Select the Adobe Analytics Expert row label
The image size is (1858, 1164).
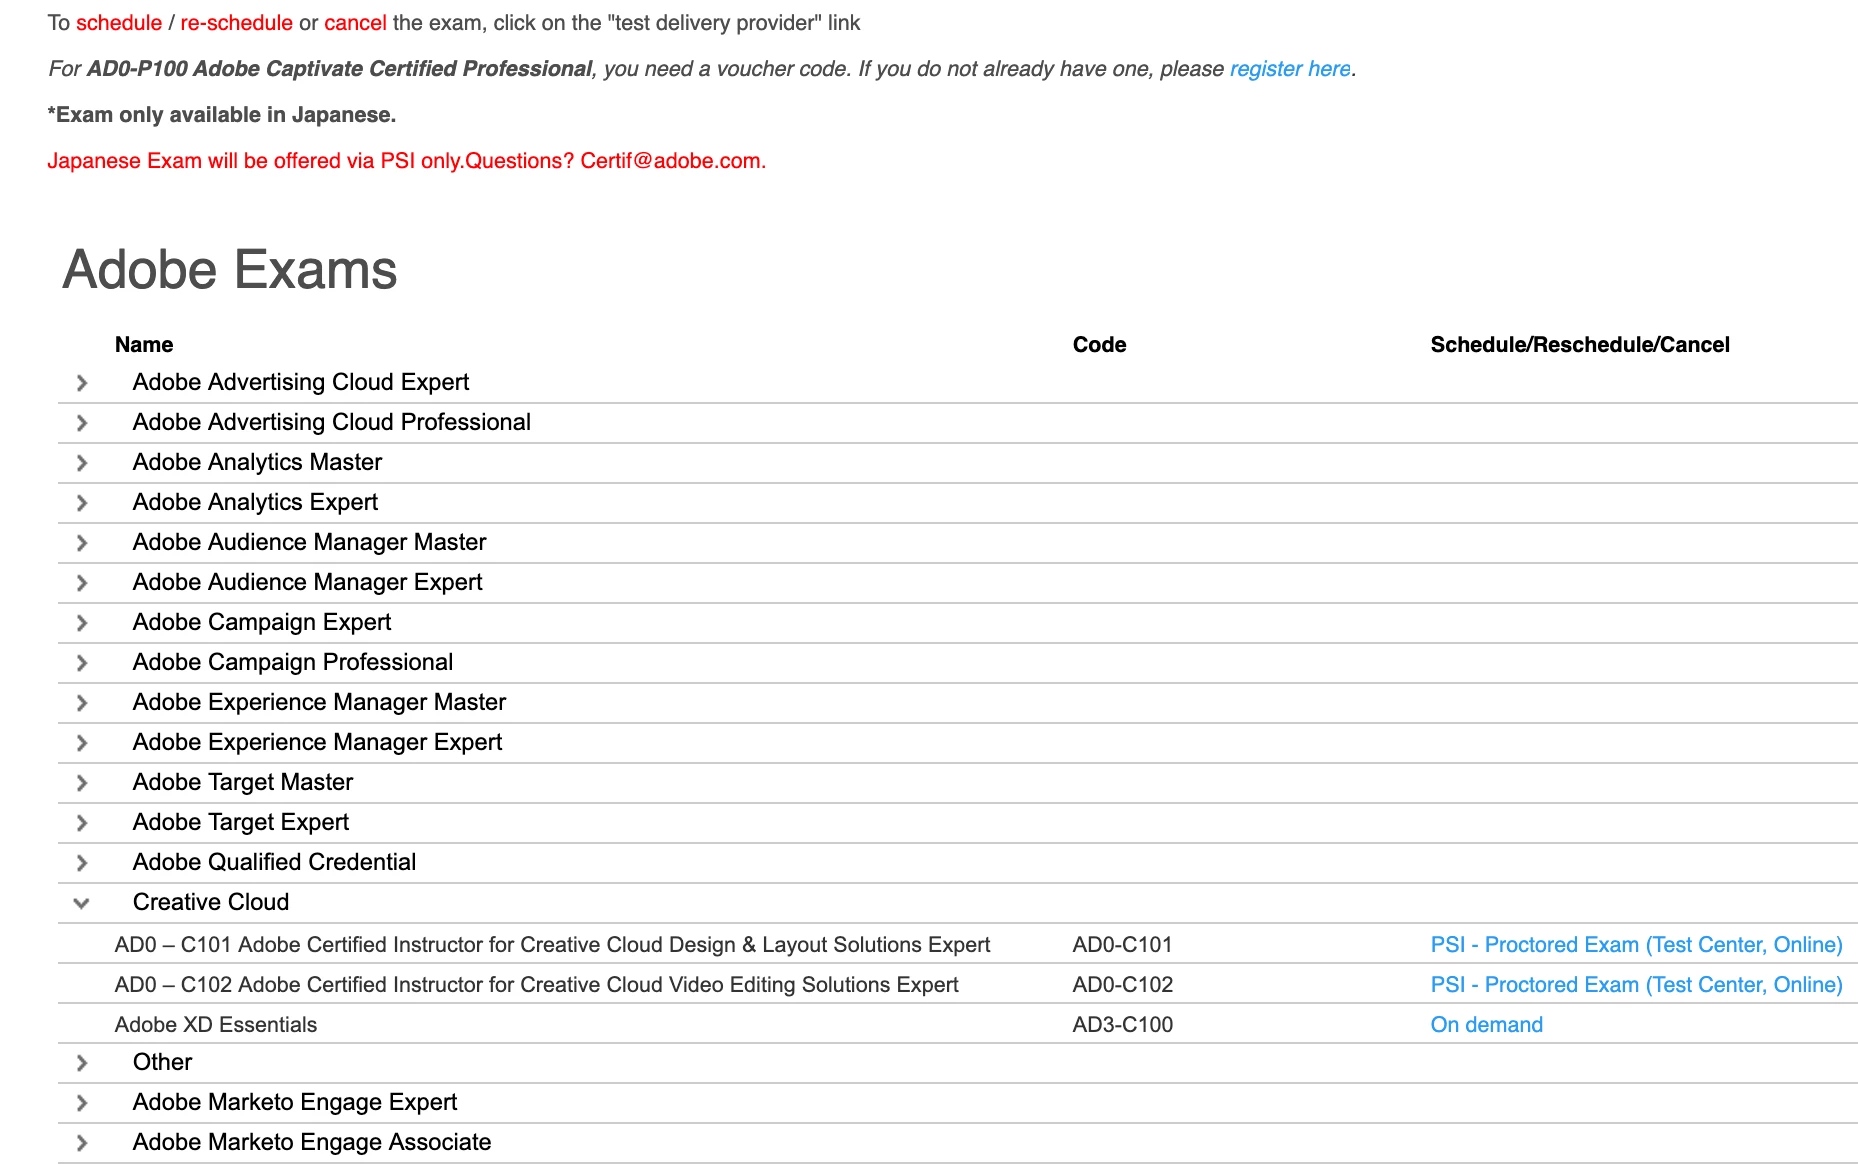256,502
